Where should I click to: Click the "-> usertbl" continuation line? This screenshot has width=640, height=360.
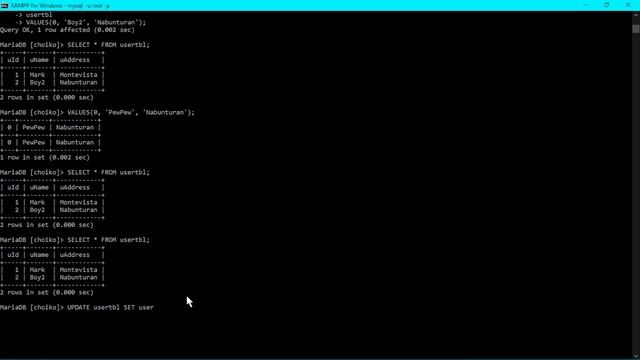(34, 15)
